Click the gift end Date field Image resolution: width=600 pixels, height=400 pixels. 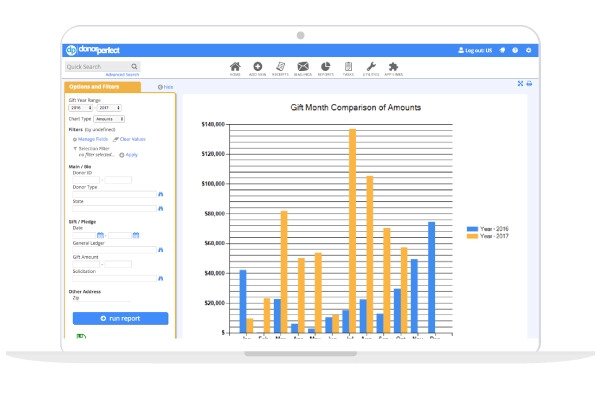[120, 235]
